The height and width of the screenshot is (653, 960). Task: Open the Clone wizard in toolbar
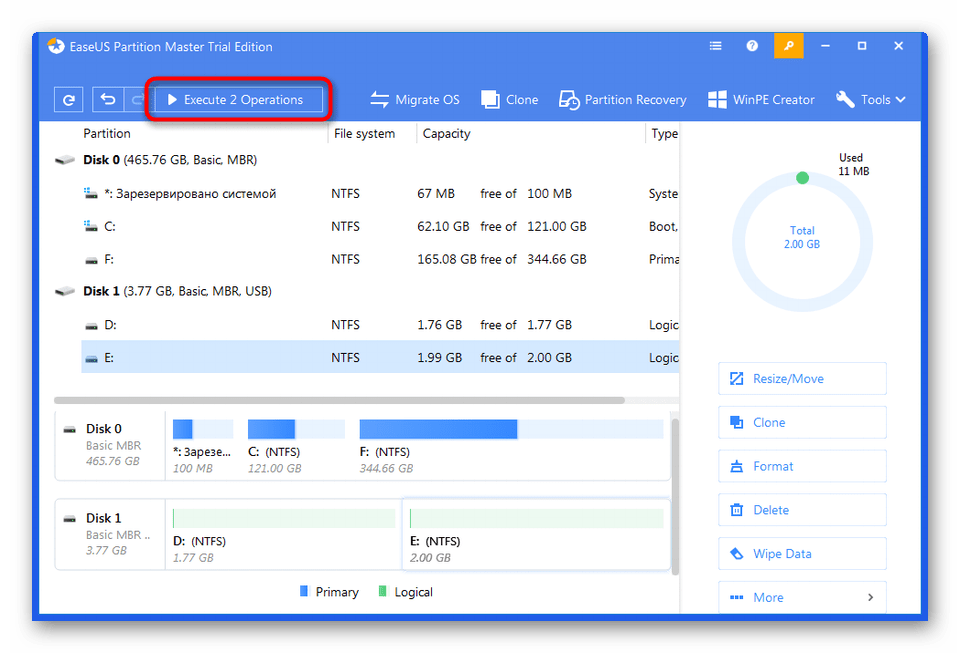(510, 100)
